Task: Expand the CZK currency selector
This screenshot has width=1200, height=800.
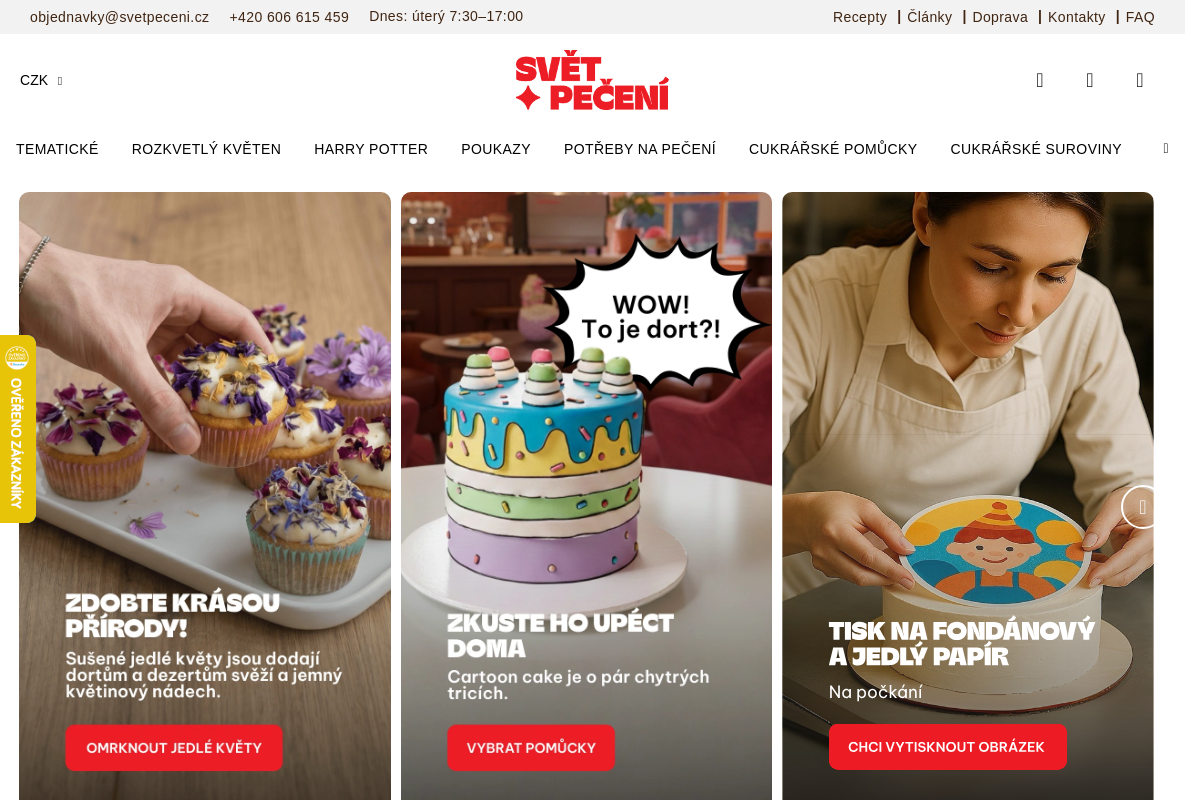Action: 41,80
